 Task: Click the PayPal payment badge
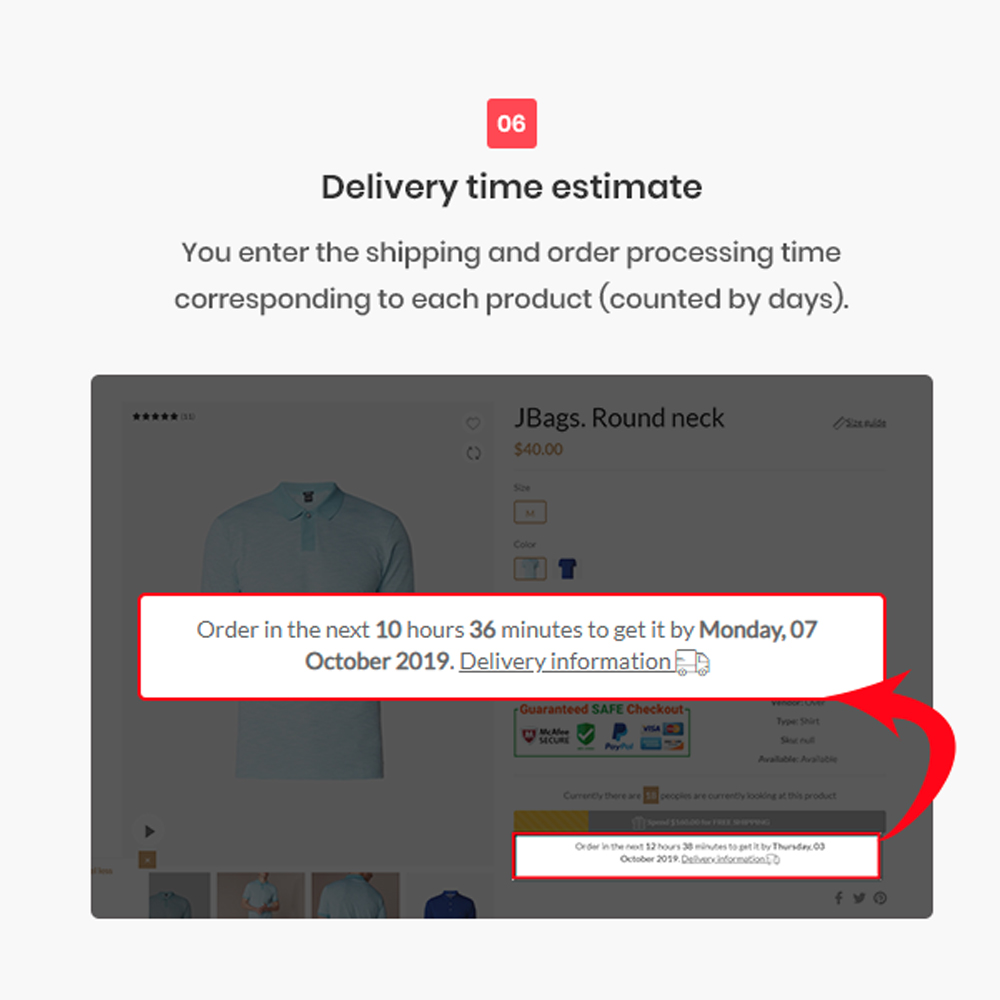619,737
